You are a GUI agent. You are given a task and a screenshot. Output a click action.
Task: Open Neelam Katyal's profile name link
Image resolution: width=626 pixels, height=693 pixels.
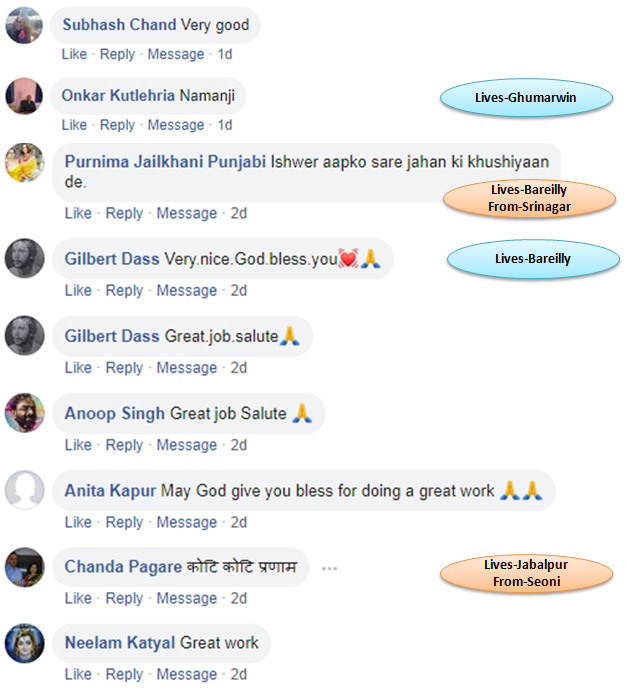(122, 643)
